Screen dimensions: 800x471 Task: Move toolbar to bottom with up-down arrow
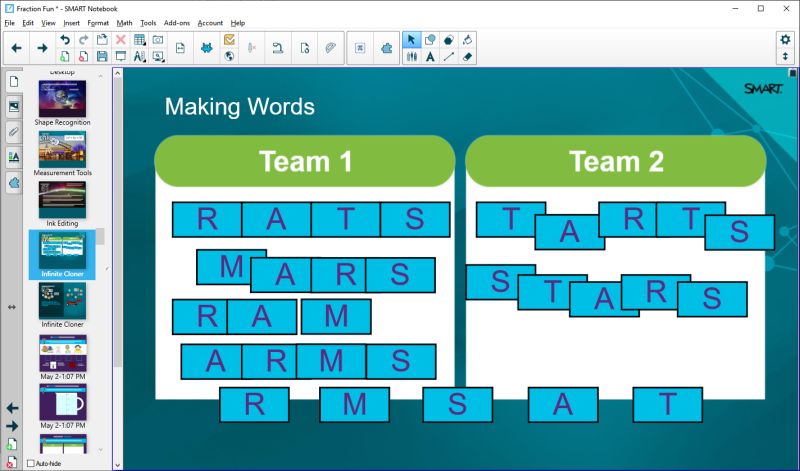(x=785, y=56)
